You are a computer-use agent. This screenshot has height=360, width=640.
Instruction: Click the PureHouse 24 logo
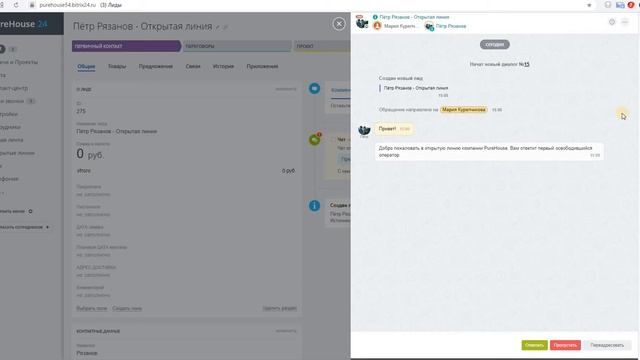coord(24,24)
